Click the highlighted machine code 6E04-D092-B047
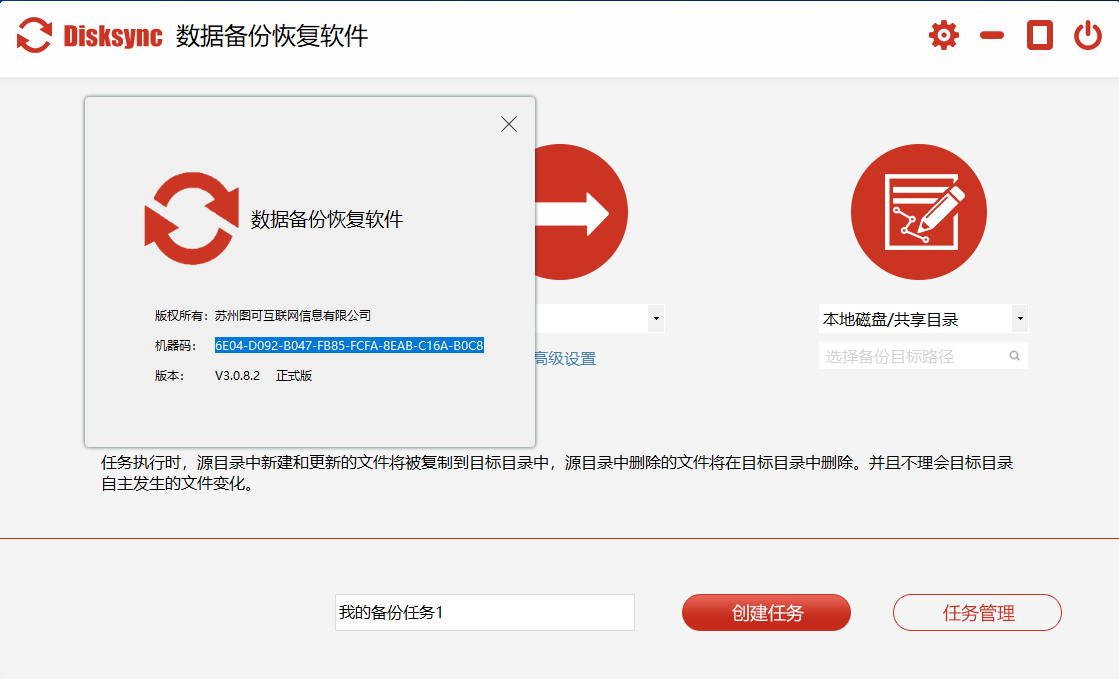The width and height of the screenshot is (1119, 679). [349, 346]
